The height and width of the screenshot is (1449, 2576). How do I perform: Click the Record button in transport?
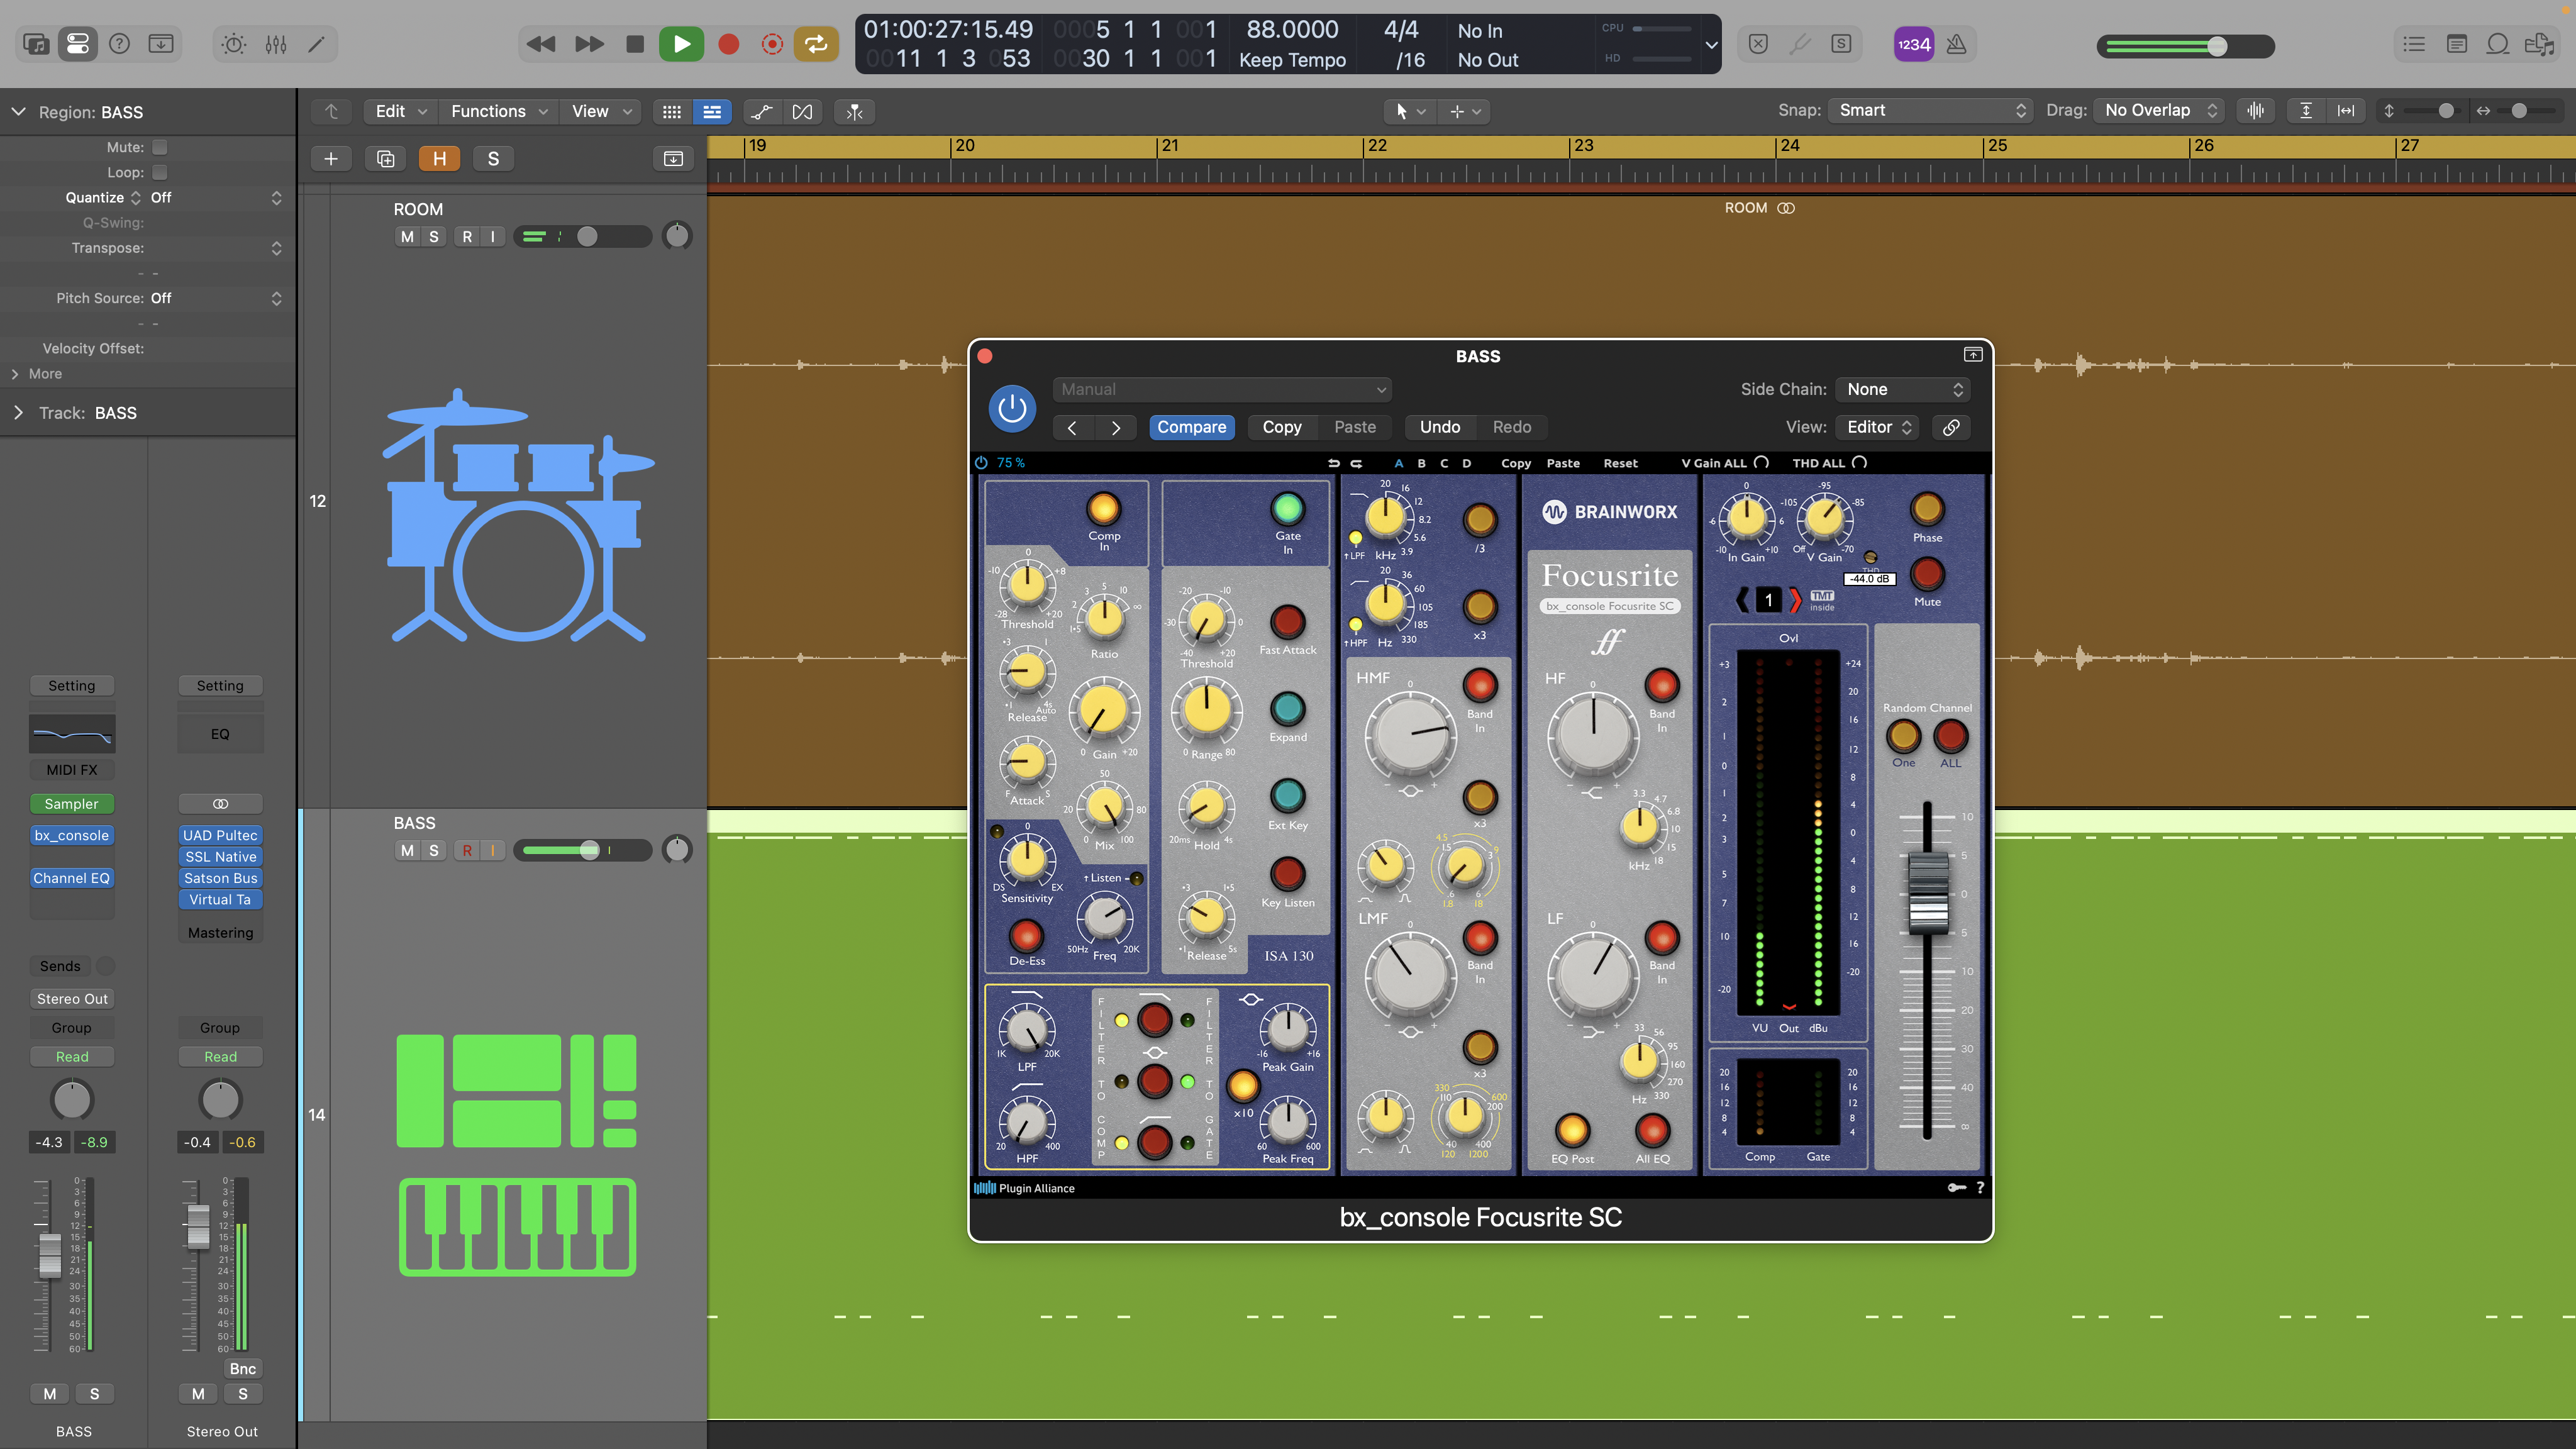pos(729,44)
